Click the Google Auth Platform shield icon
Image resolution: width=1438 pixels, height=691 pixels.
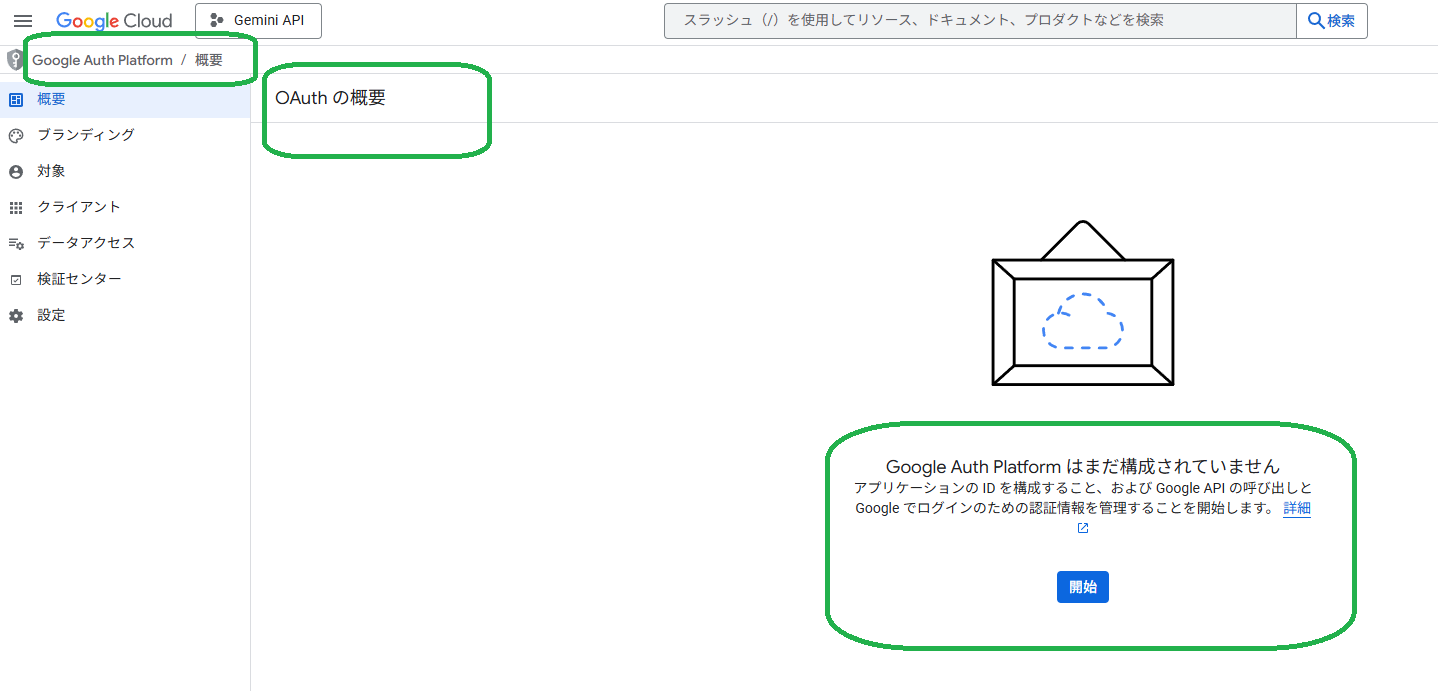[x=14, y=60]
